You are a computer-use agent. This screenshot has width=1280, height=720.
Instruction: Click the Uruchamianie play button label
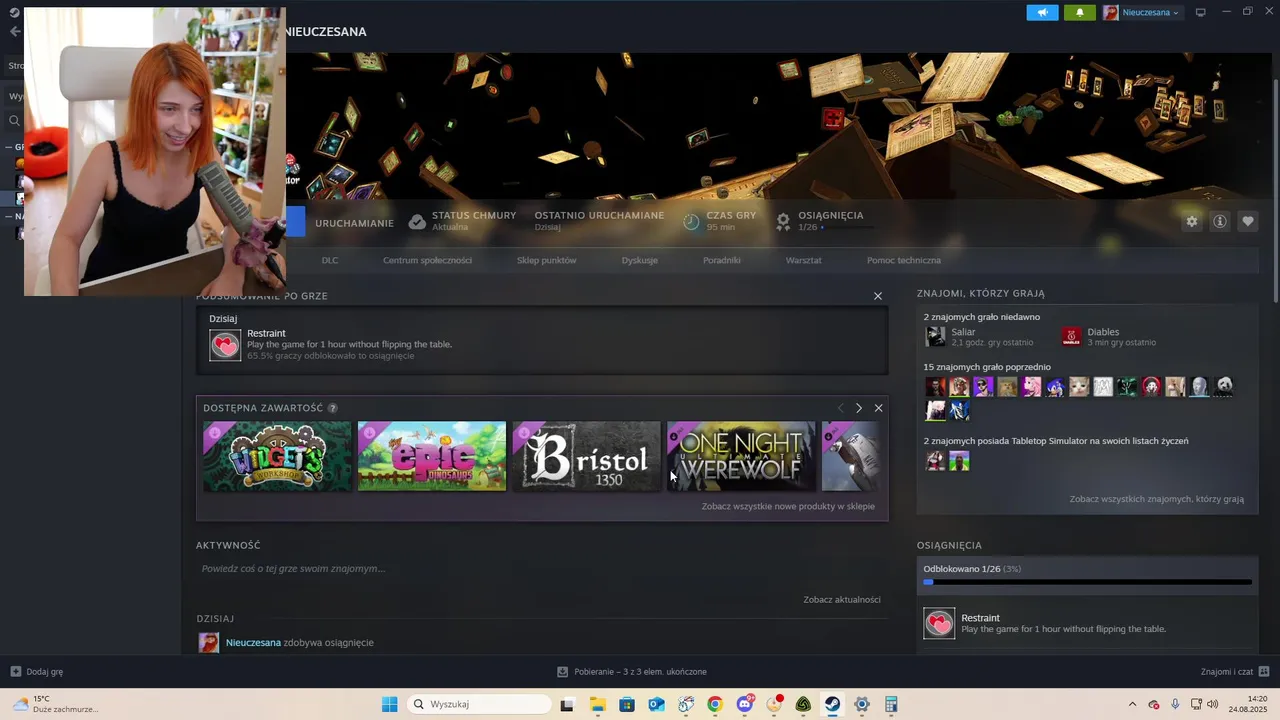(354, 223)
